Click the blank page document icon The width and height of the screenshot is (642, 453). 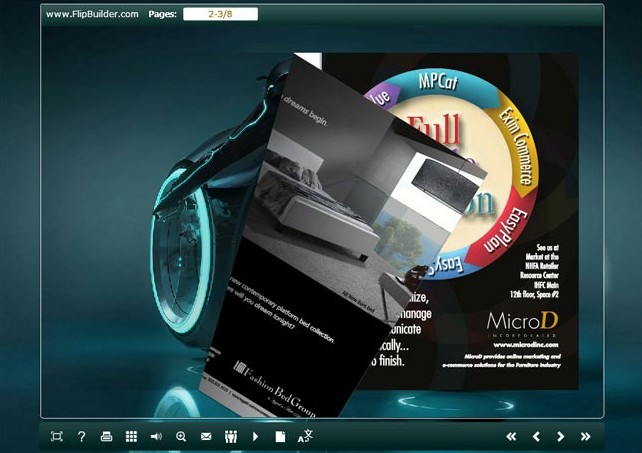tap(281, 436)
